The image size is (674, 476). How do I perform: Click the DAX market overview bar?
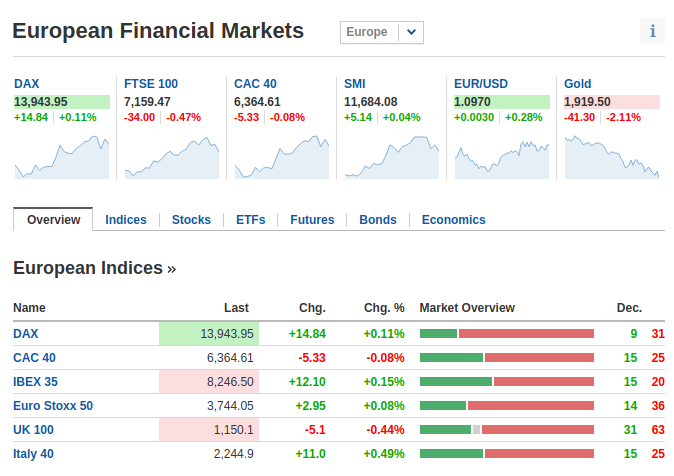507,334
